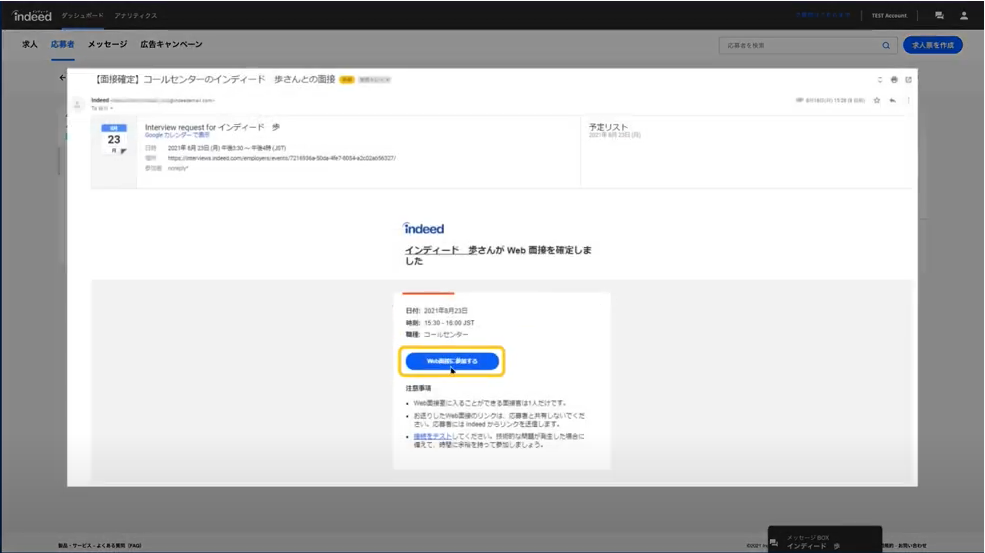Expand or collapse all messages arrows
Image resolution: width=985 pixels, height=553 pixels.
point(880,79)
